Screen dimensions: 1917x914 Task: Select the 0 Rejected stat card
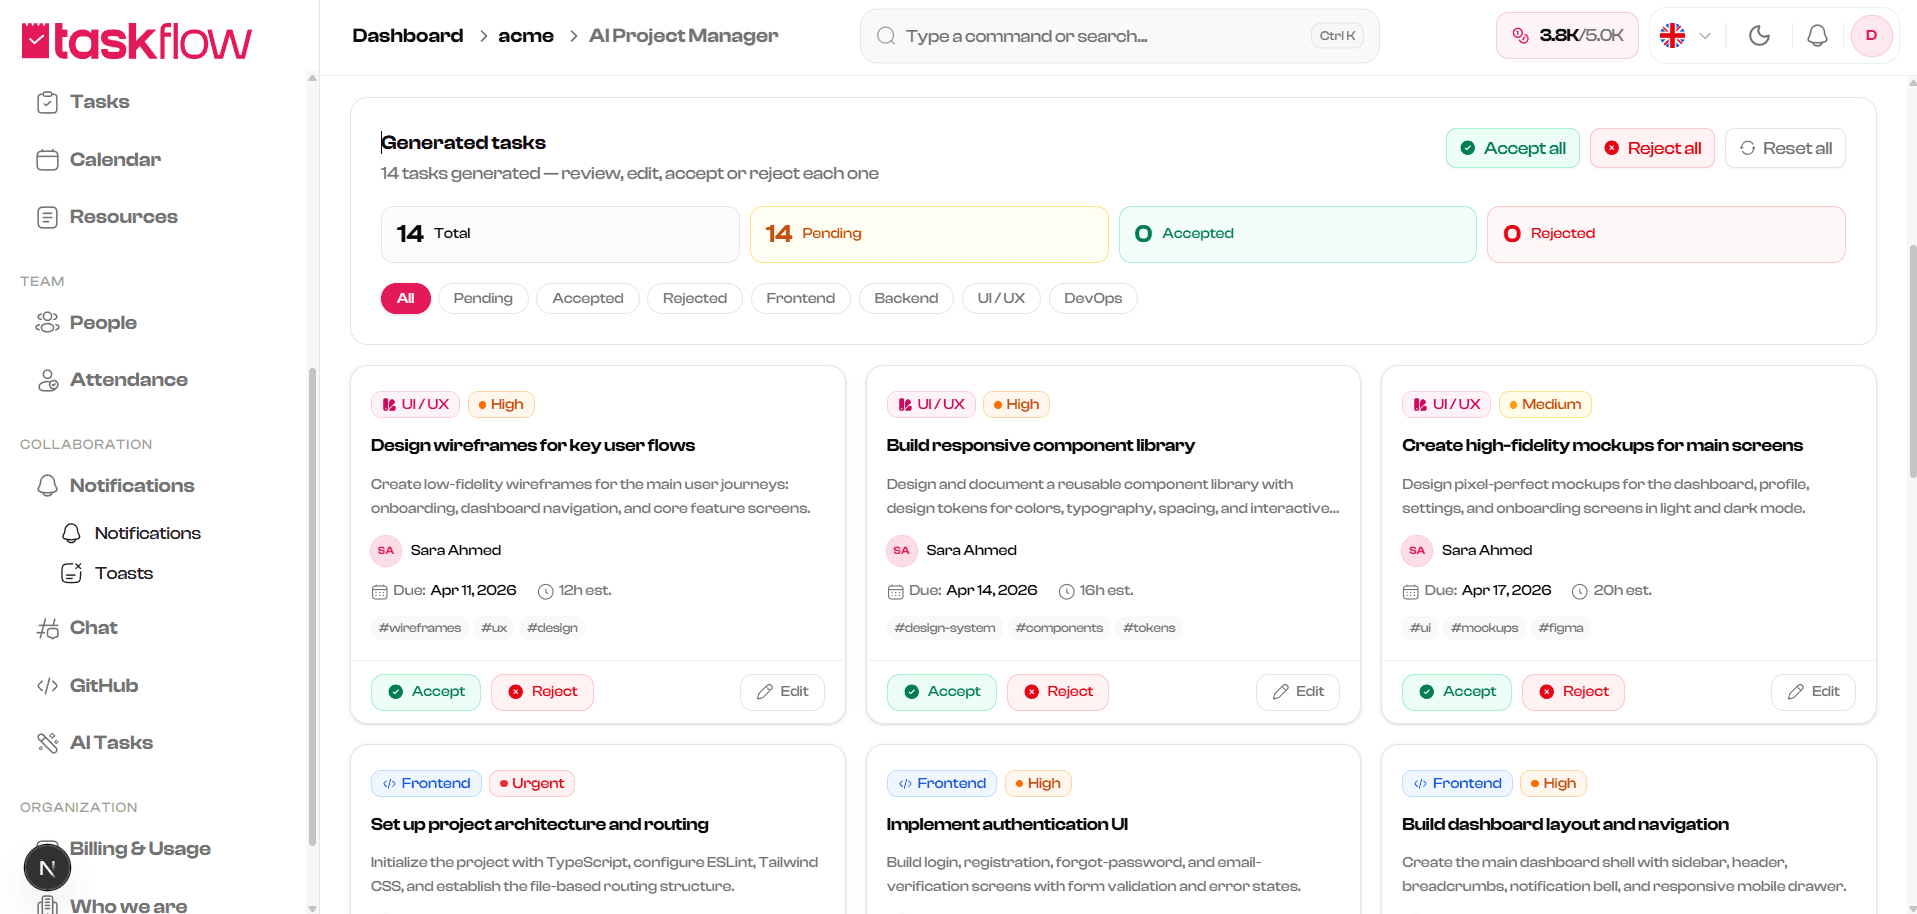1666,234
